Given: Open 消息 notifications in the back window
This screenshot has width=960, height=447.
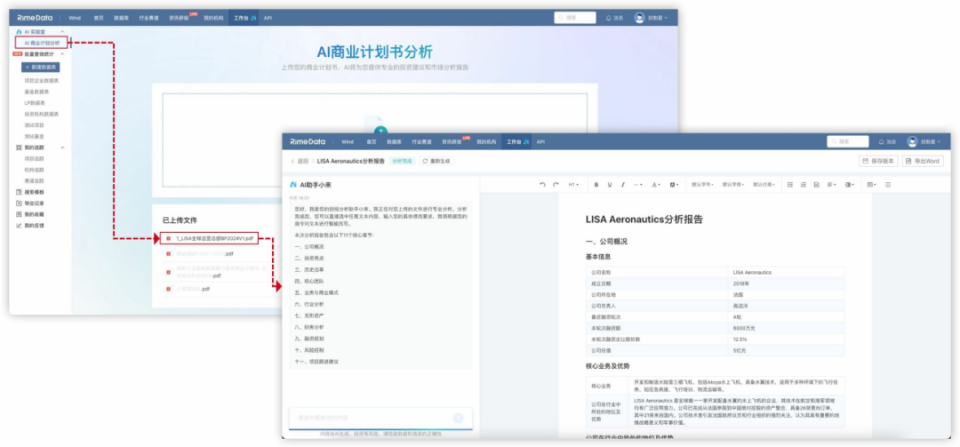Looking at the screenshot, I should pos(615,18).
